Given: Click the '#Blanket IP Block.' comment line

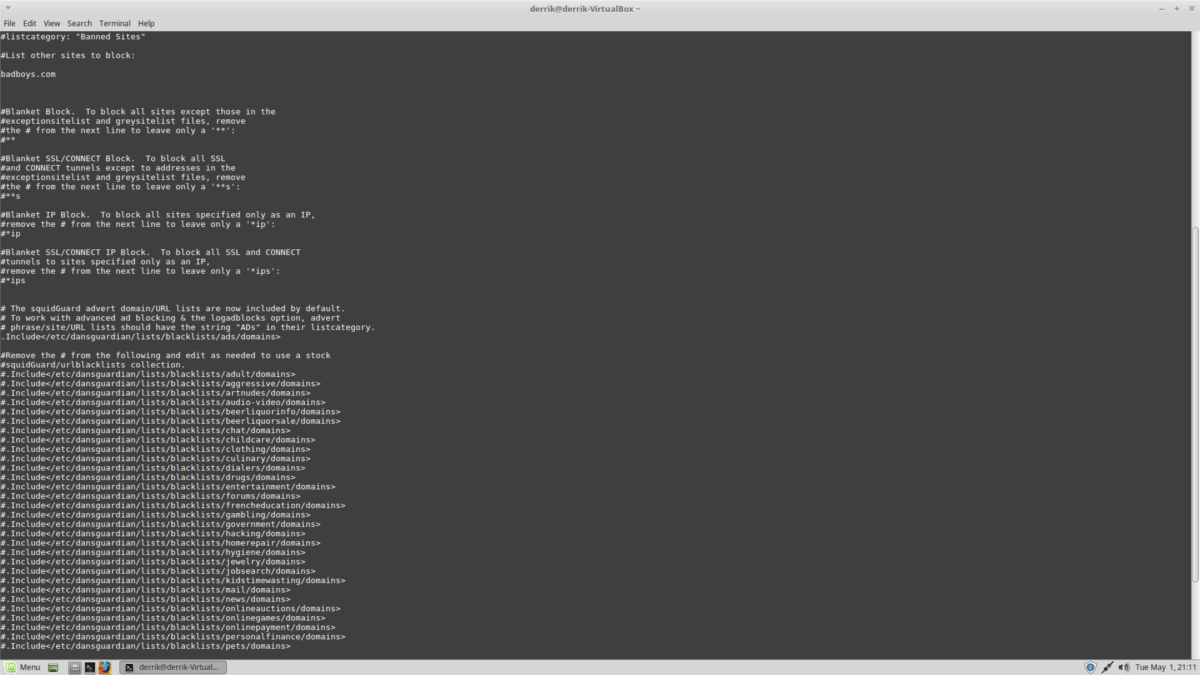Looking at the screenshot, I should [x=158, y=214].
